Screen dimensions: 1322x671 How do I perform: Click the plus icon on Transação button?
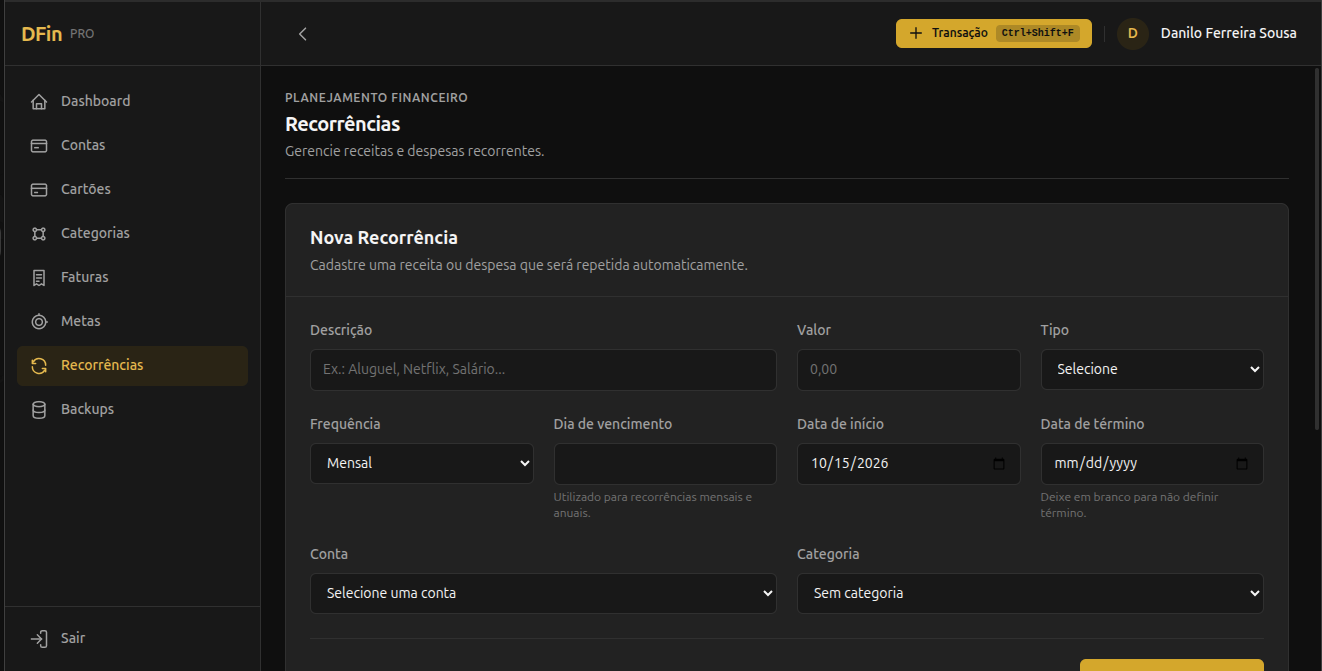(x=916, y=33)
